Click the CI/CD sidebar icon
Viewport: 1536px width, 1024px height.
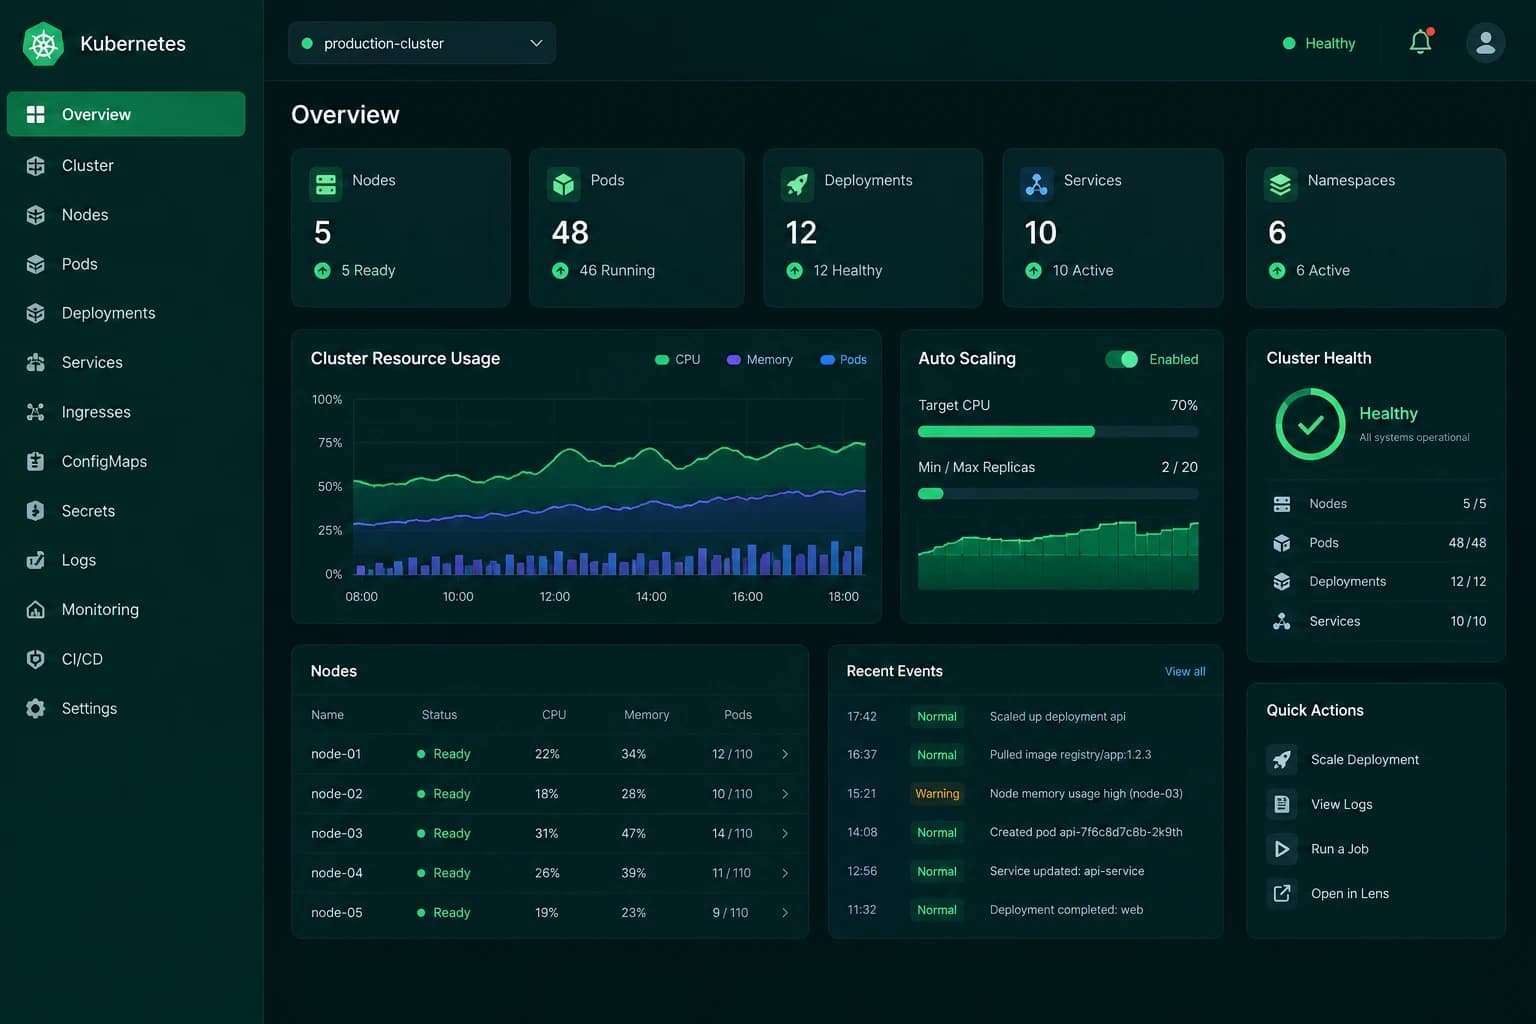point(36,659)
